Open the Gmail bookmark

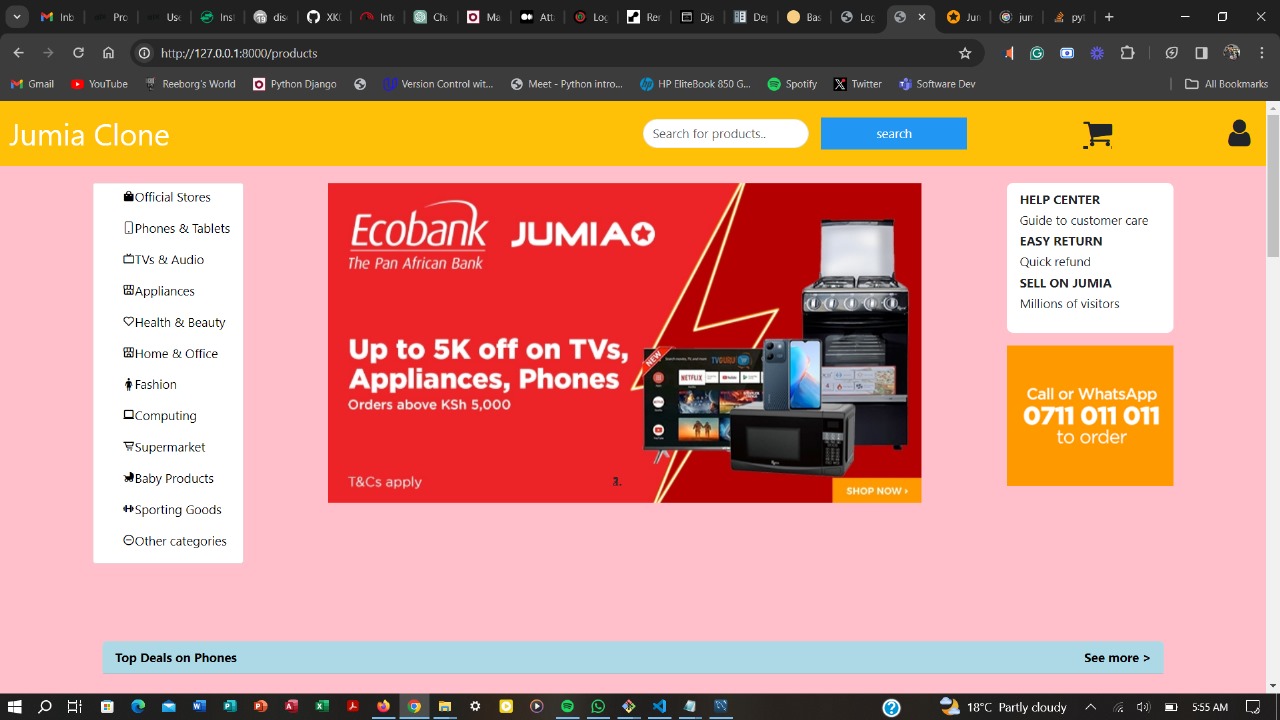[32, 84]
